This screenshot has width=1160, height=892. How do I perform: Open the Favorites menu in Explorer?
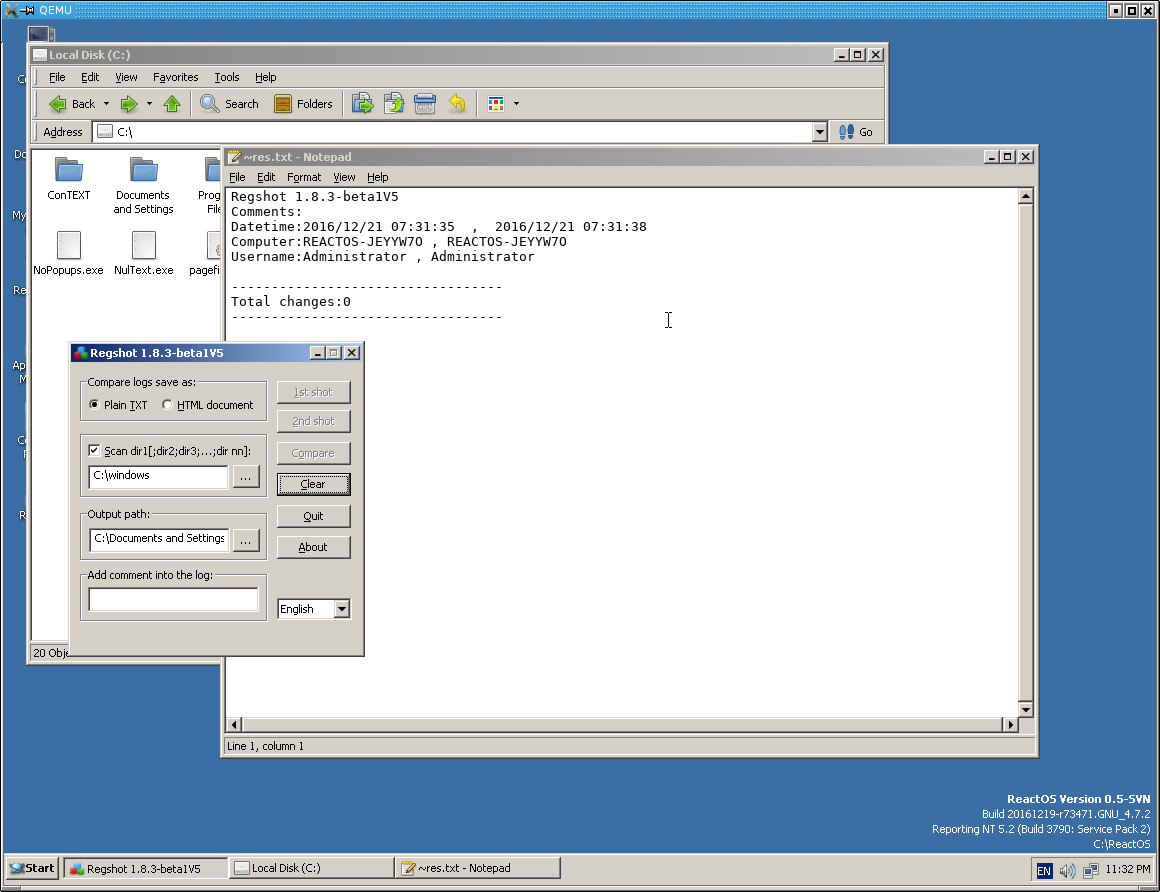[x=175, y=77]
